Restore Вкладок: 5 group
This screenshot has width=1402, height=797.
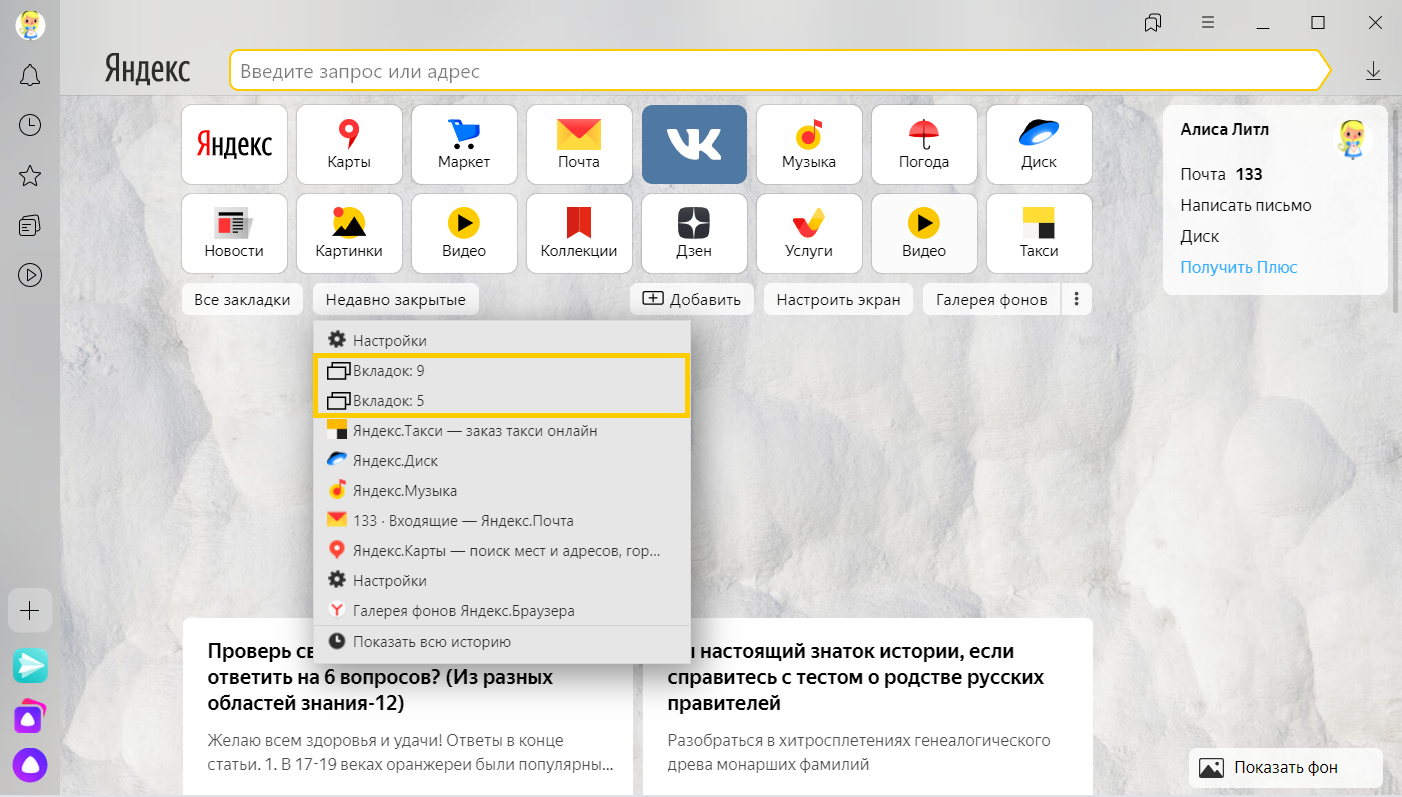(502, 401)
